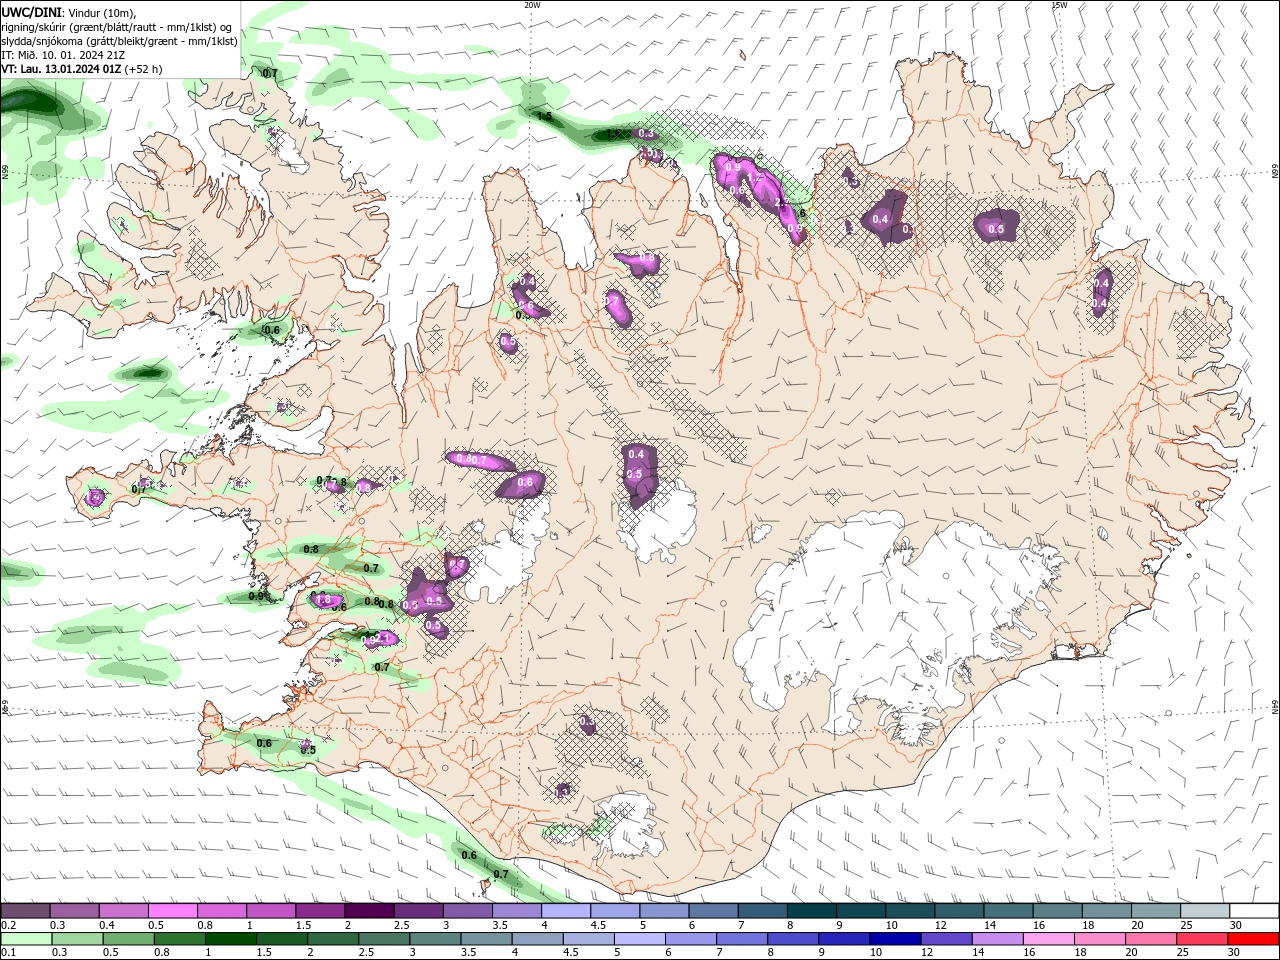
Task: Pick the palest green 0.1 rain legend swatch
Action: pos(26,939)
